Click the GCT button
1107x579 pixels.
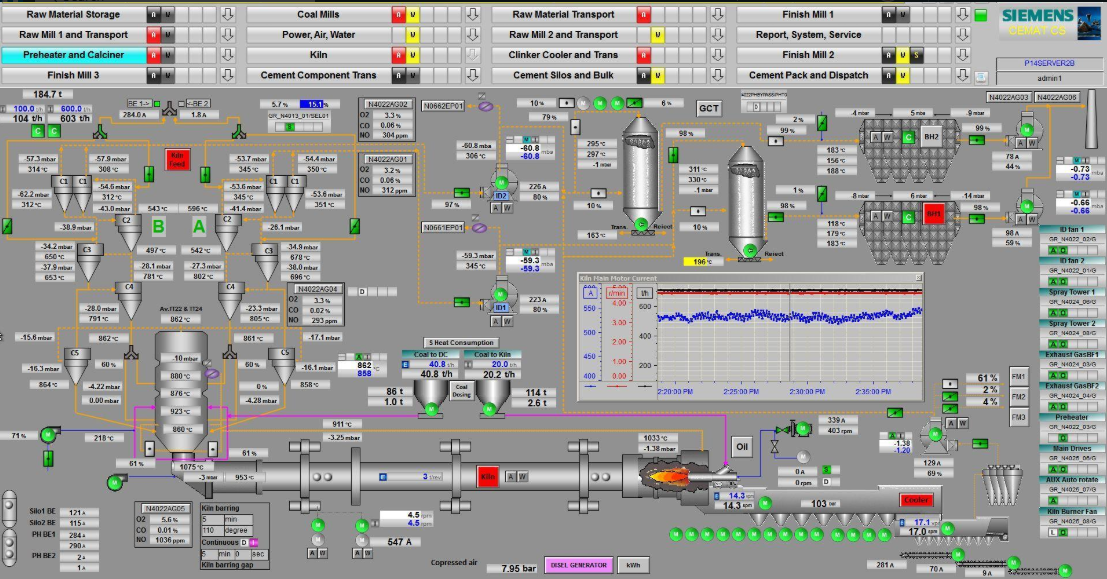click(x=709, y=108)
